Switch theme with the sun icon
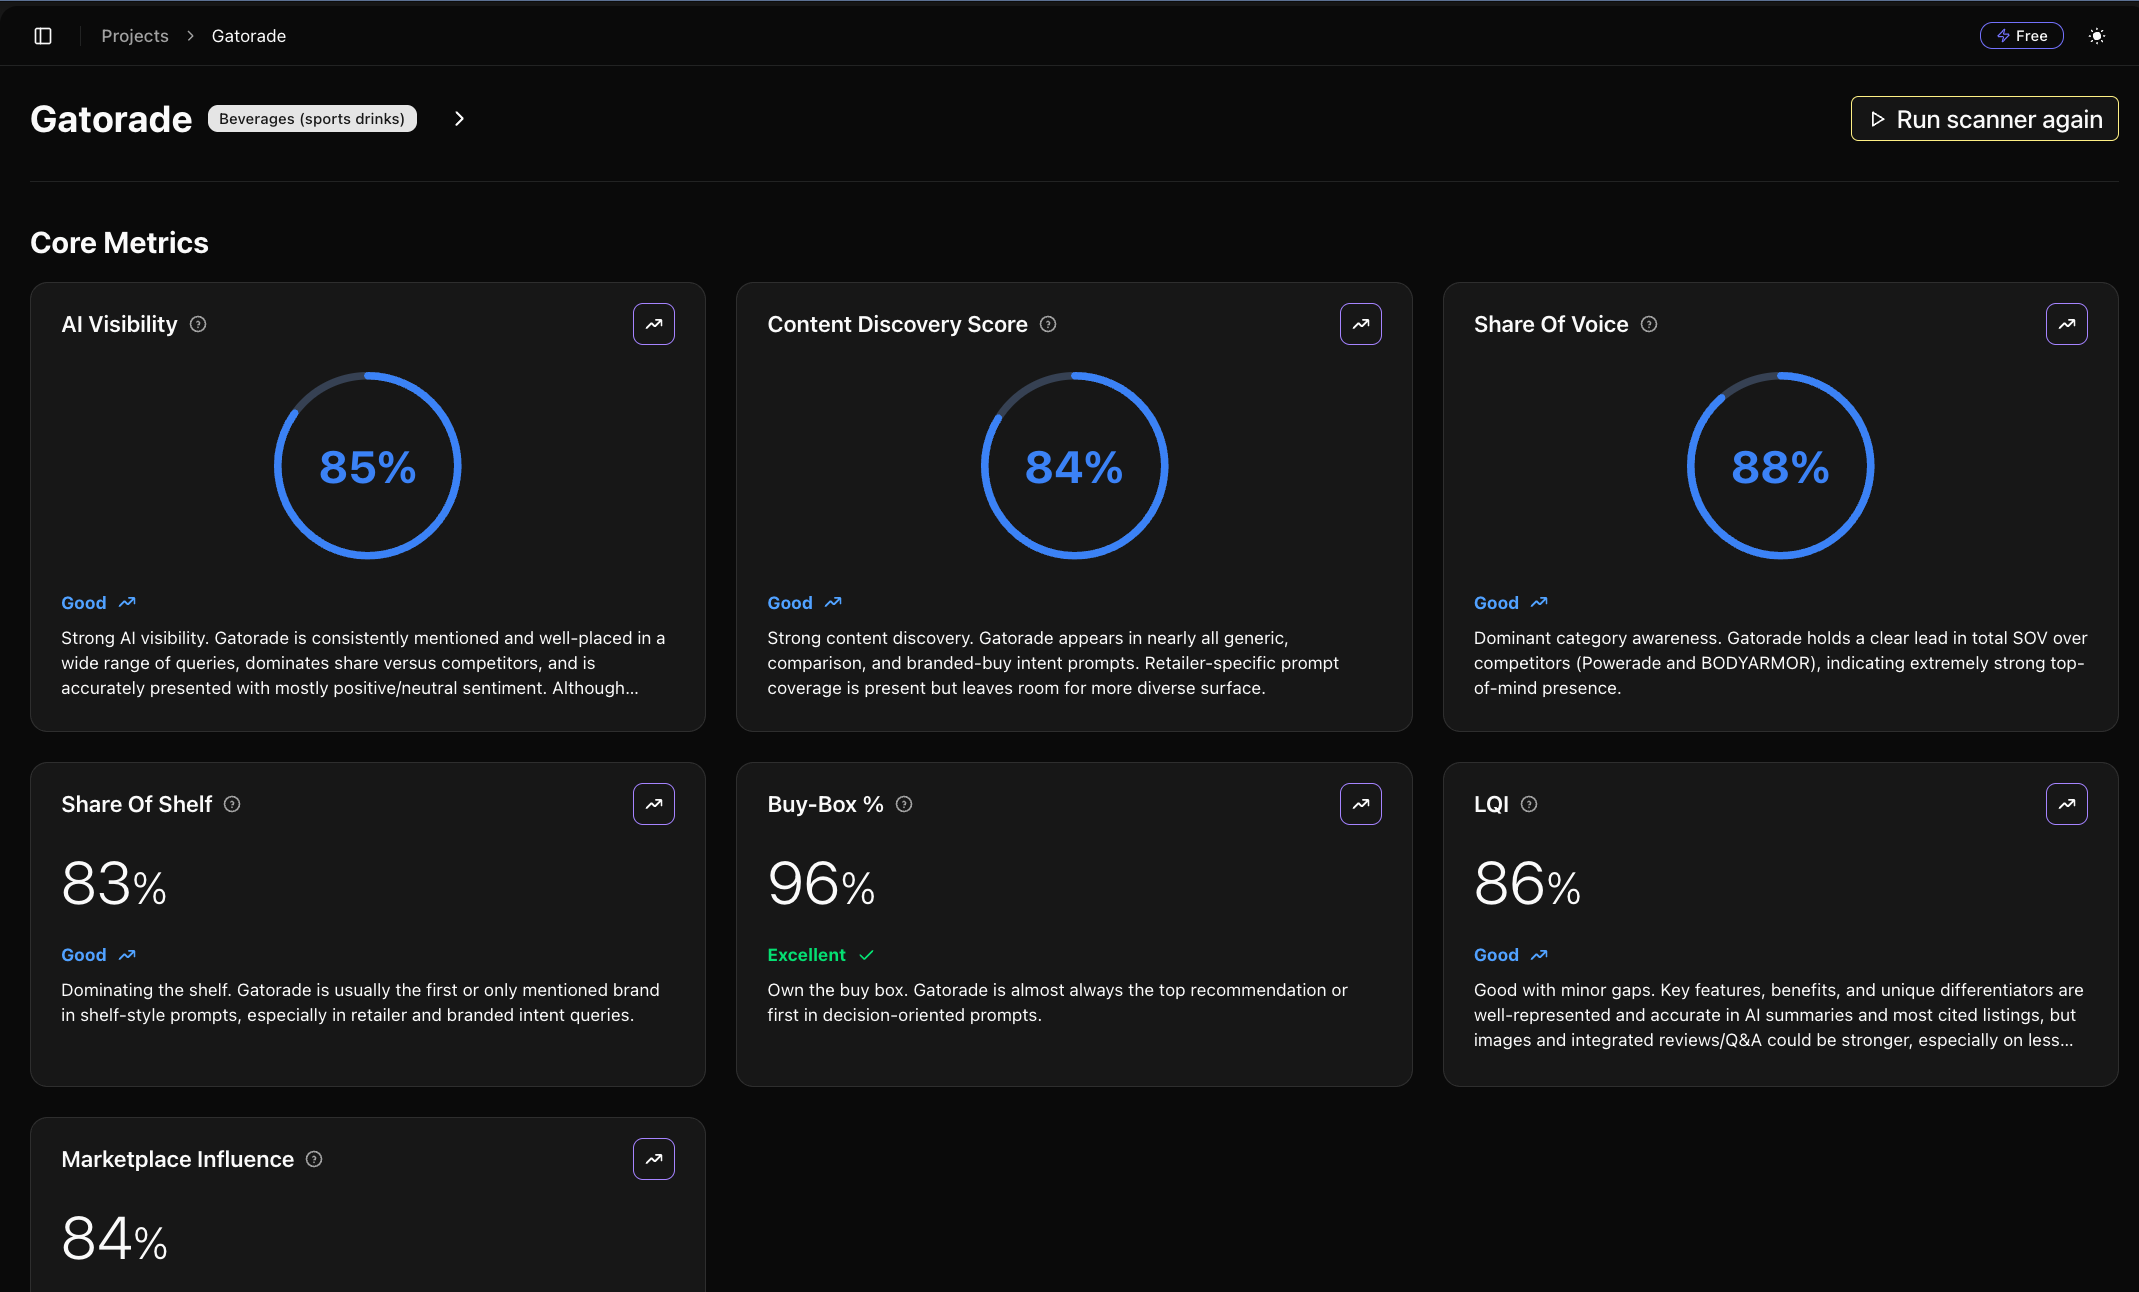 (x=2097, y=36)
